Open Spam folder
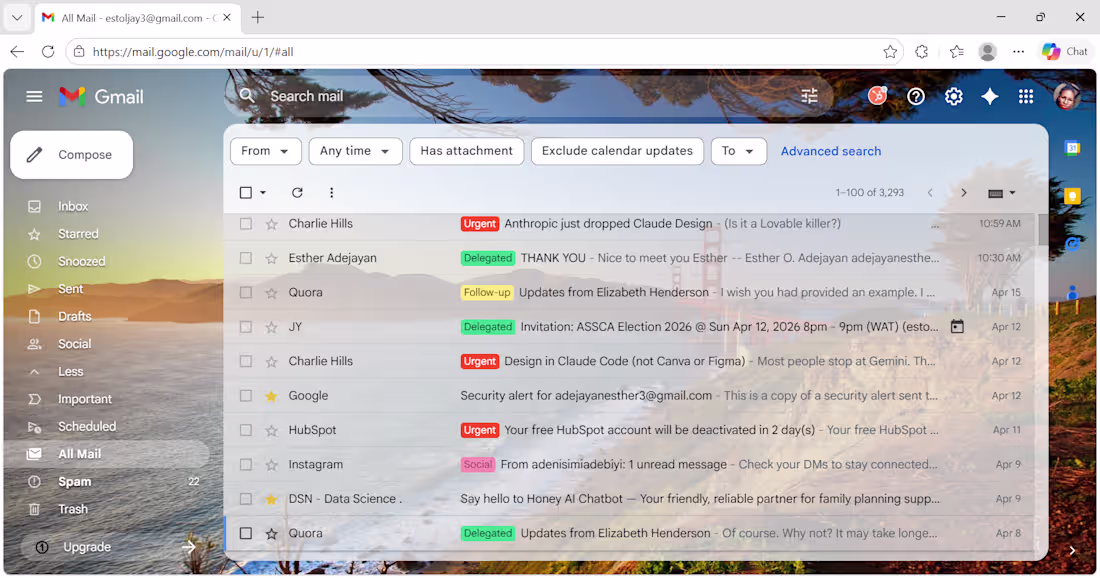This screenshot has width=1100, height=578. [x=74, y=481]
